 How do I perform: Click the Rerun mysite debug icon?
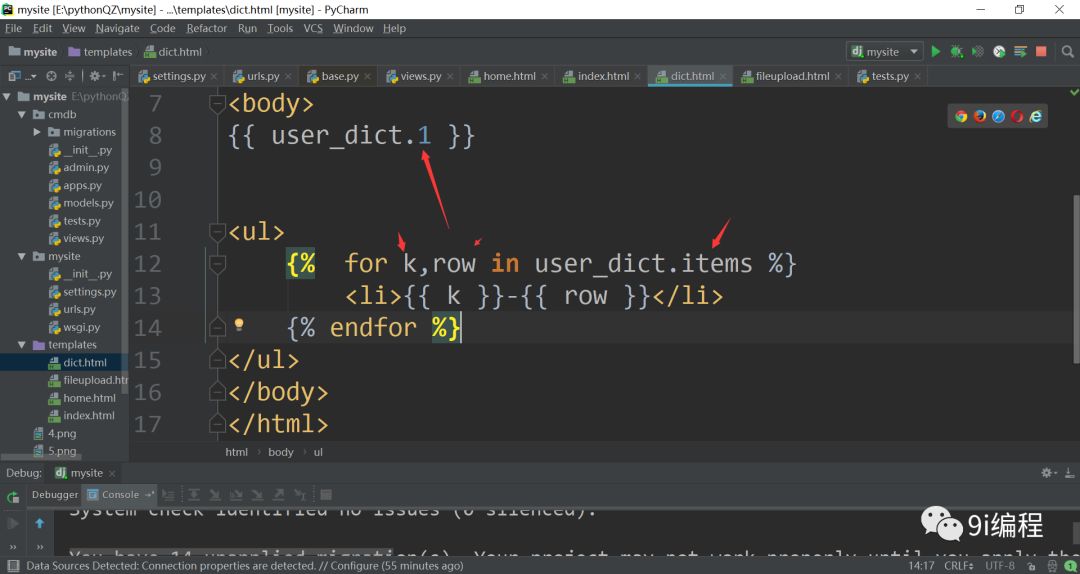(x=12, y=497)
